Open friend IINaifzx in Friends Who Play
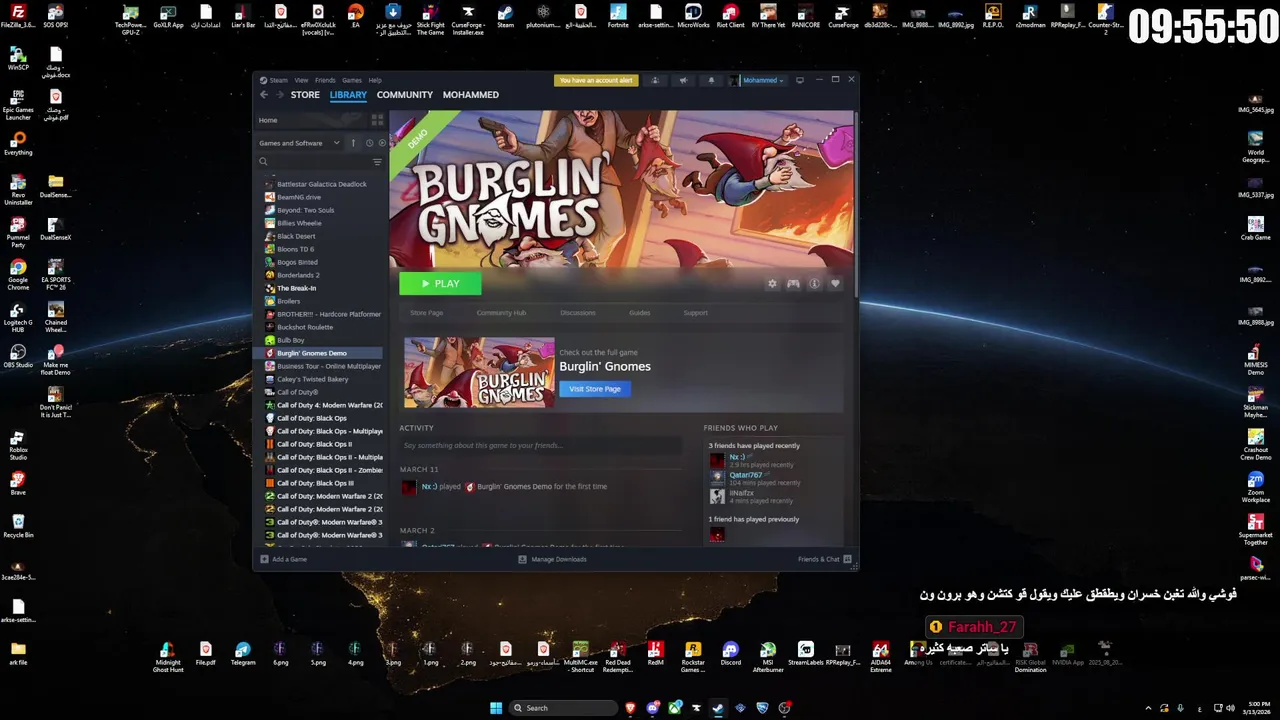 (x=741, y=493)
